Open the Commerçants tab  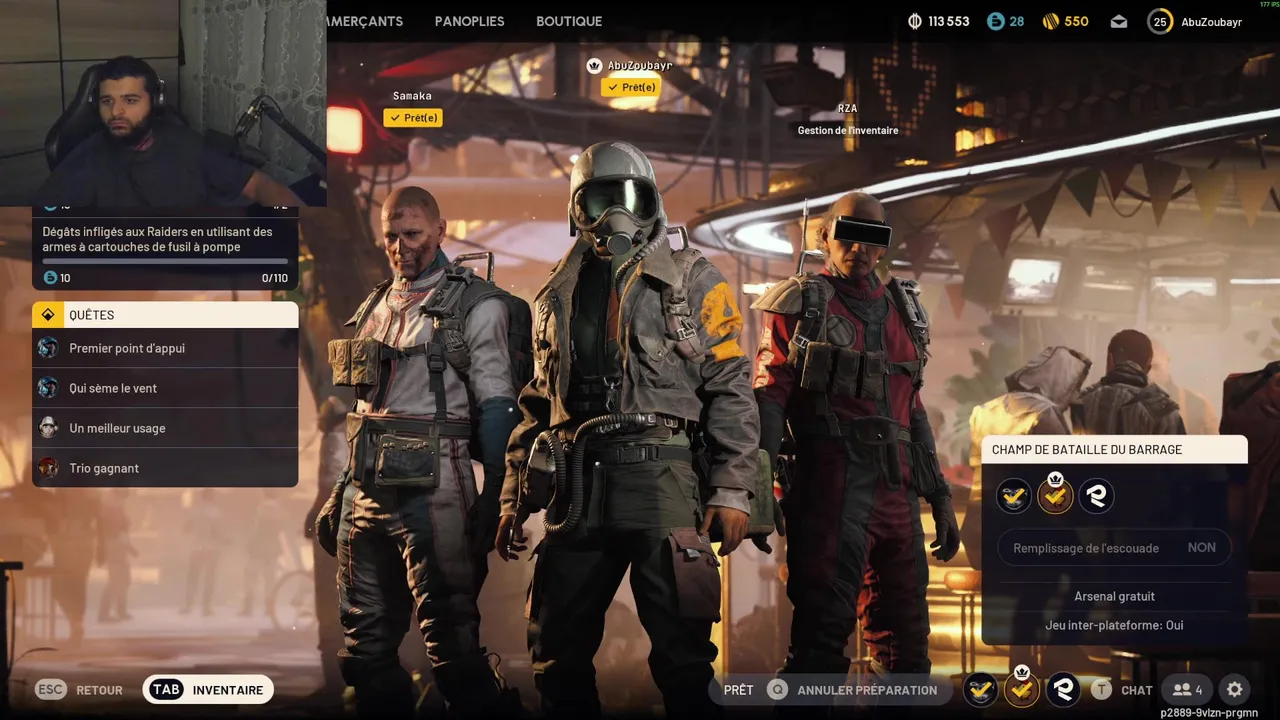click(365, 21)
